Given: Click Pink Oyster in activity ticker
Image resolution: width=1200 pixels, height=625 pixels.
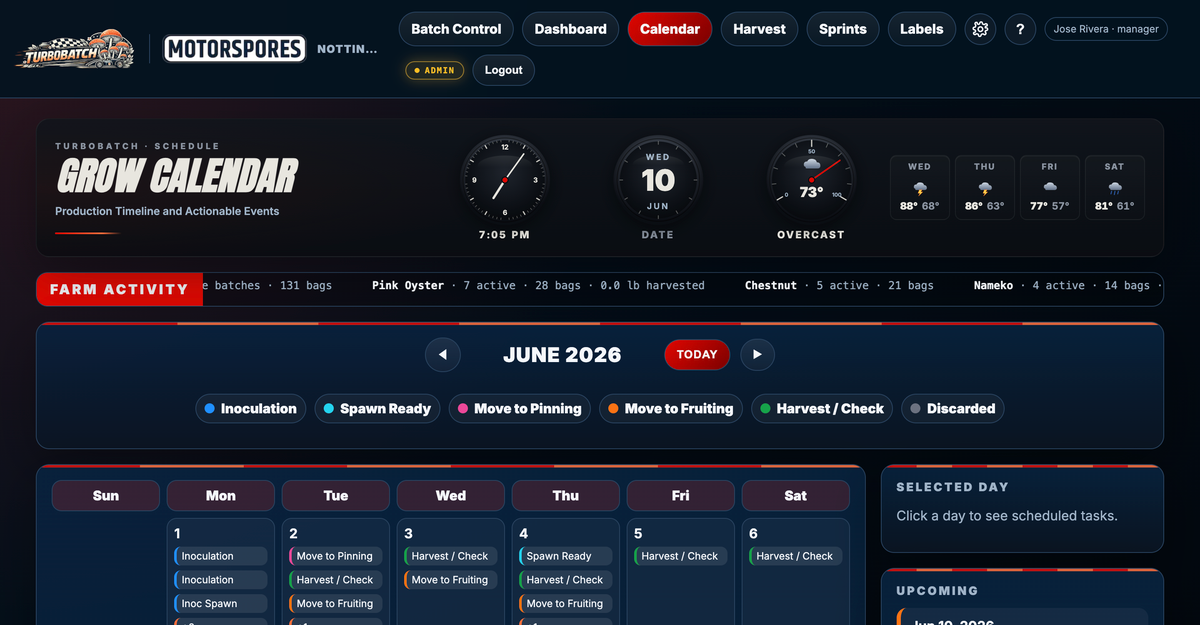Looking at the screenshot, I should tap(408, 285).
